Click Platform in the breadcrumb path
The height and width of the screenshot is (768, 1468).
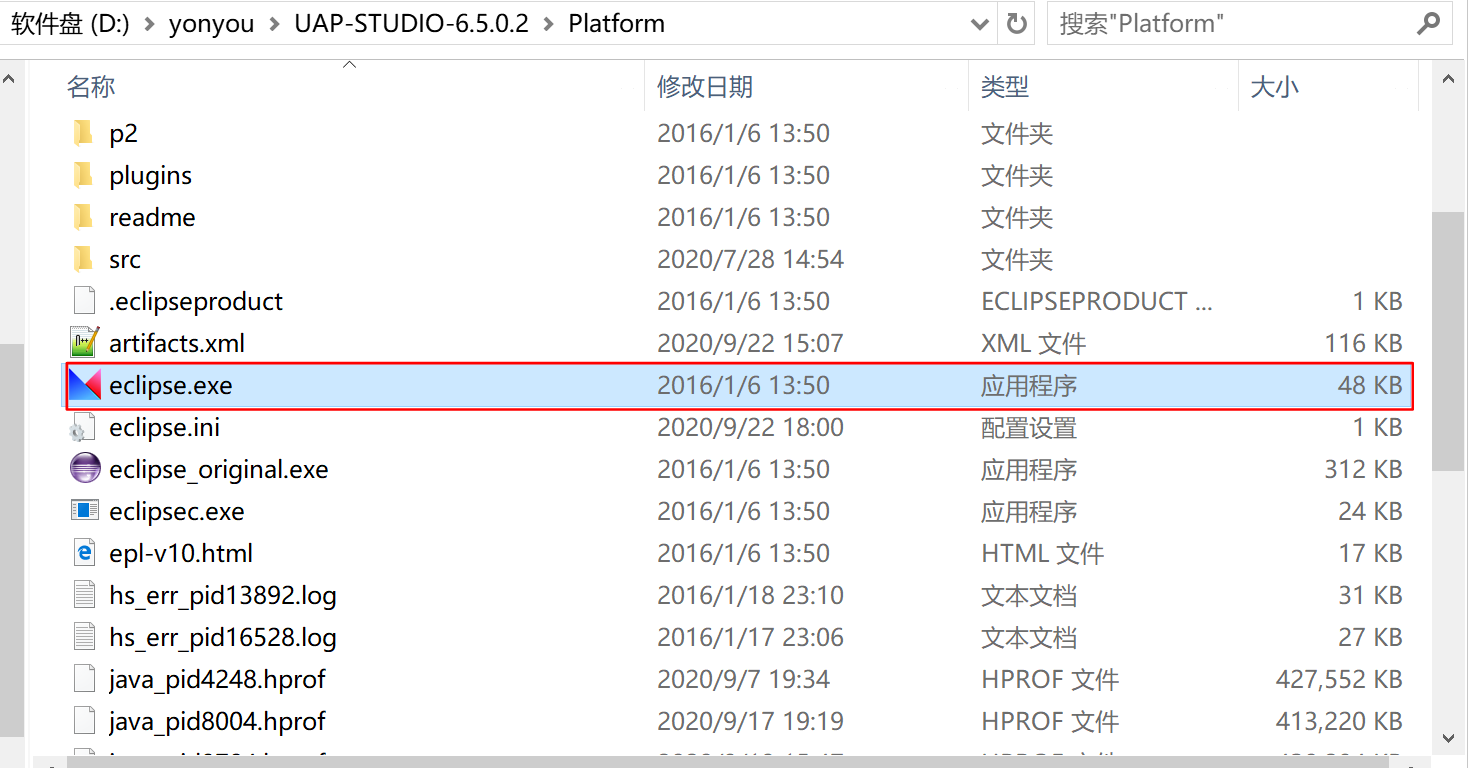616,24
